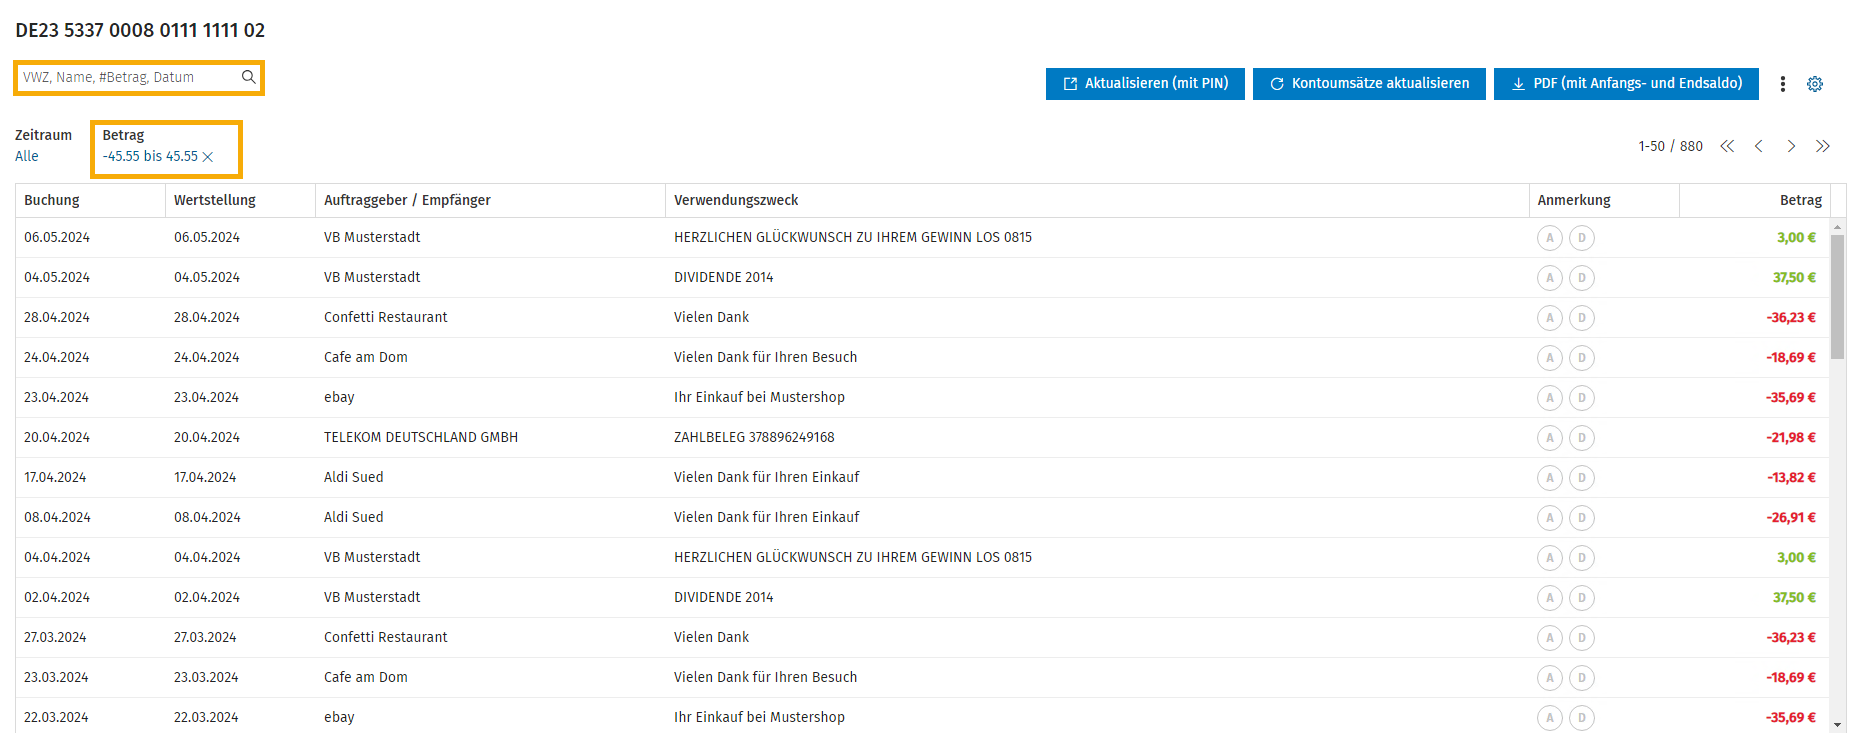Click A icon in 23.03.2024 row
The width and height of the screenshot is (1854, 733).
coord(1550,678)
